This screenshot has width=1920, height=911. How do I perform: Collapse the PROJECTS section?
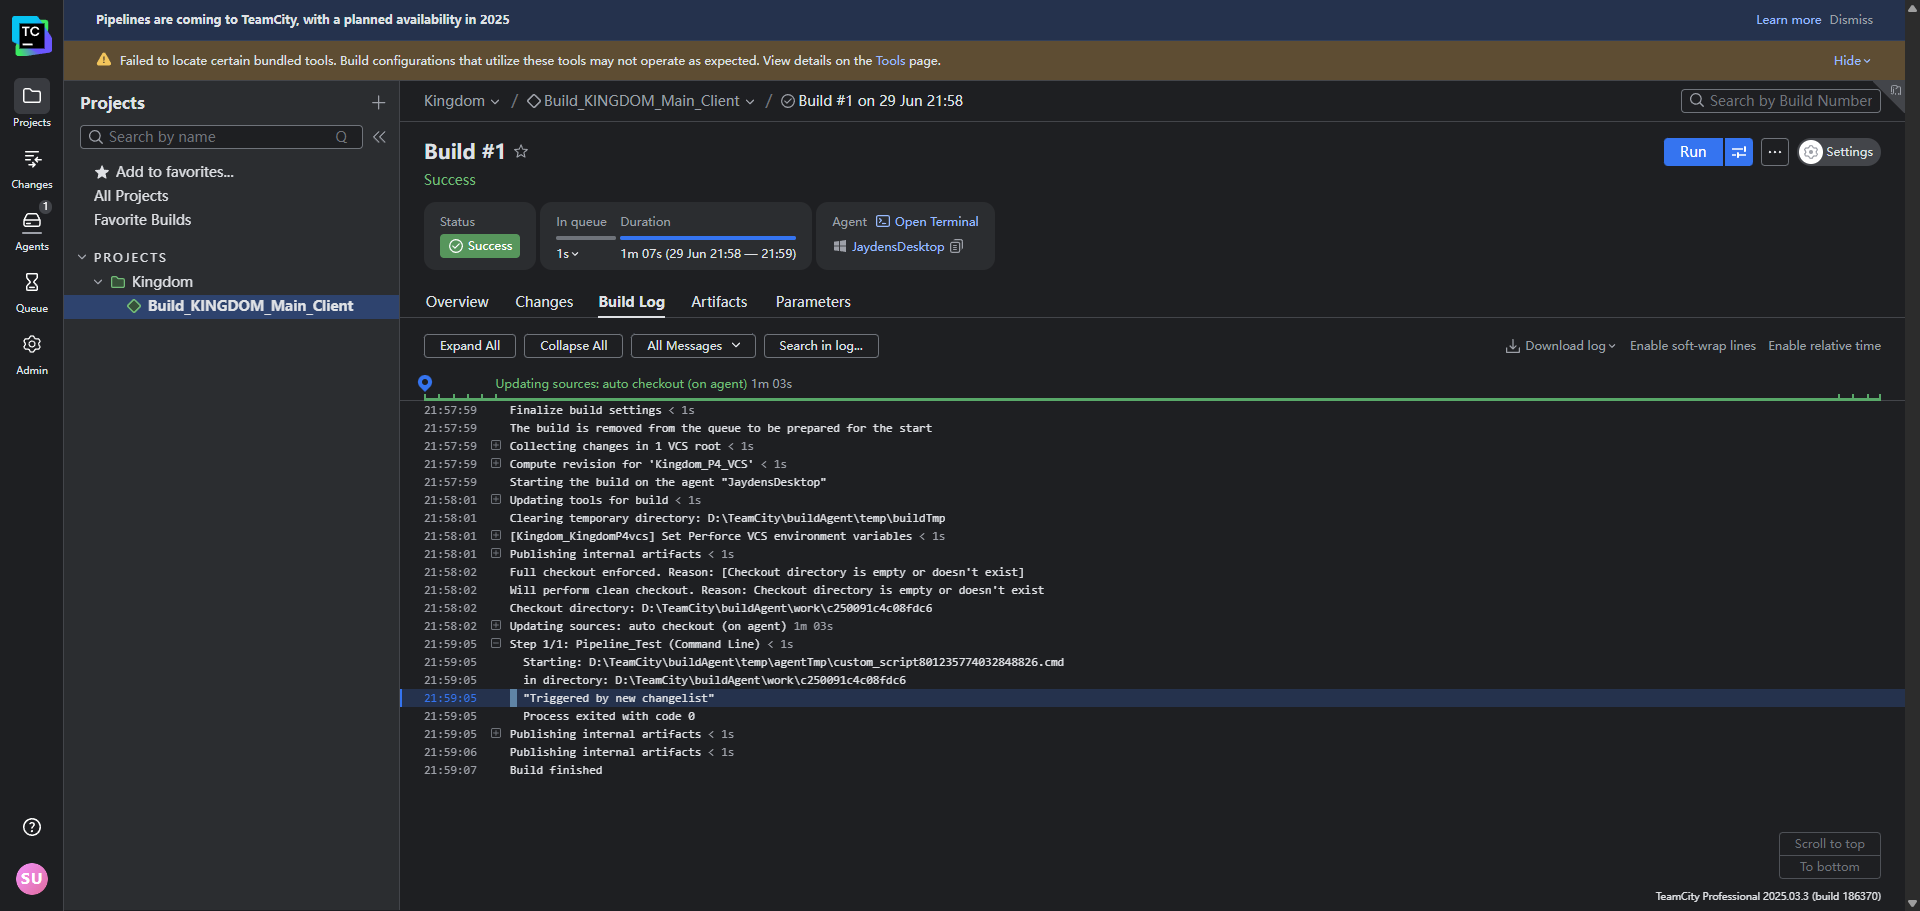coord(82,257)
